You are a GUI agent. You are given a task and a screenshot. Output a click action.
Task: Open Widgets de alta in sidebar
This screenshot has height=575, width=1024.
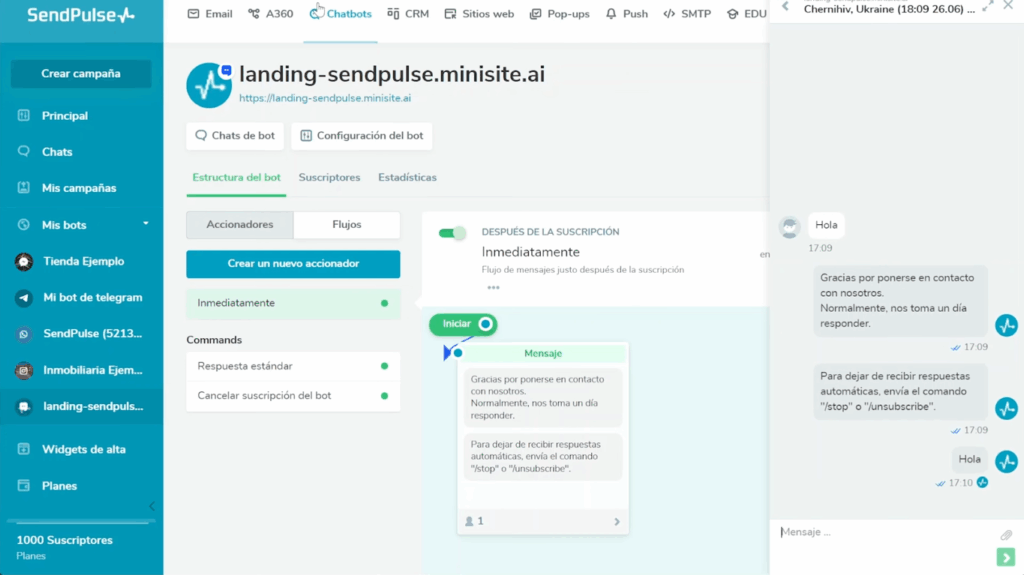pyautogui.click(x=83, y=450)
